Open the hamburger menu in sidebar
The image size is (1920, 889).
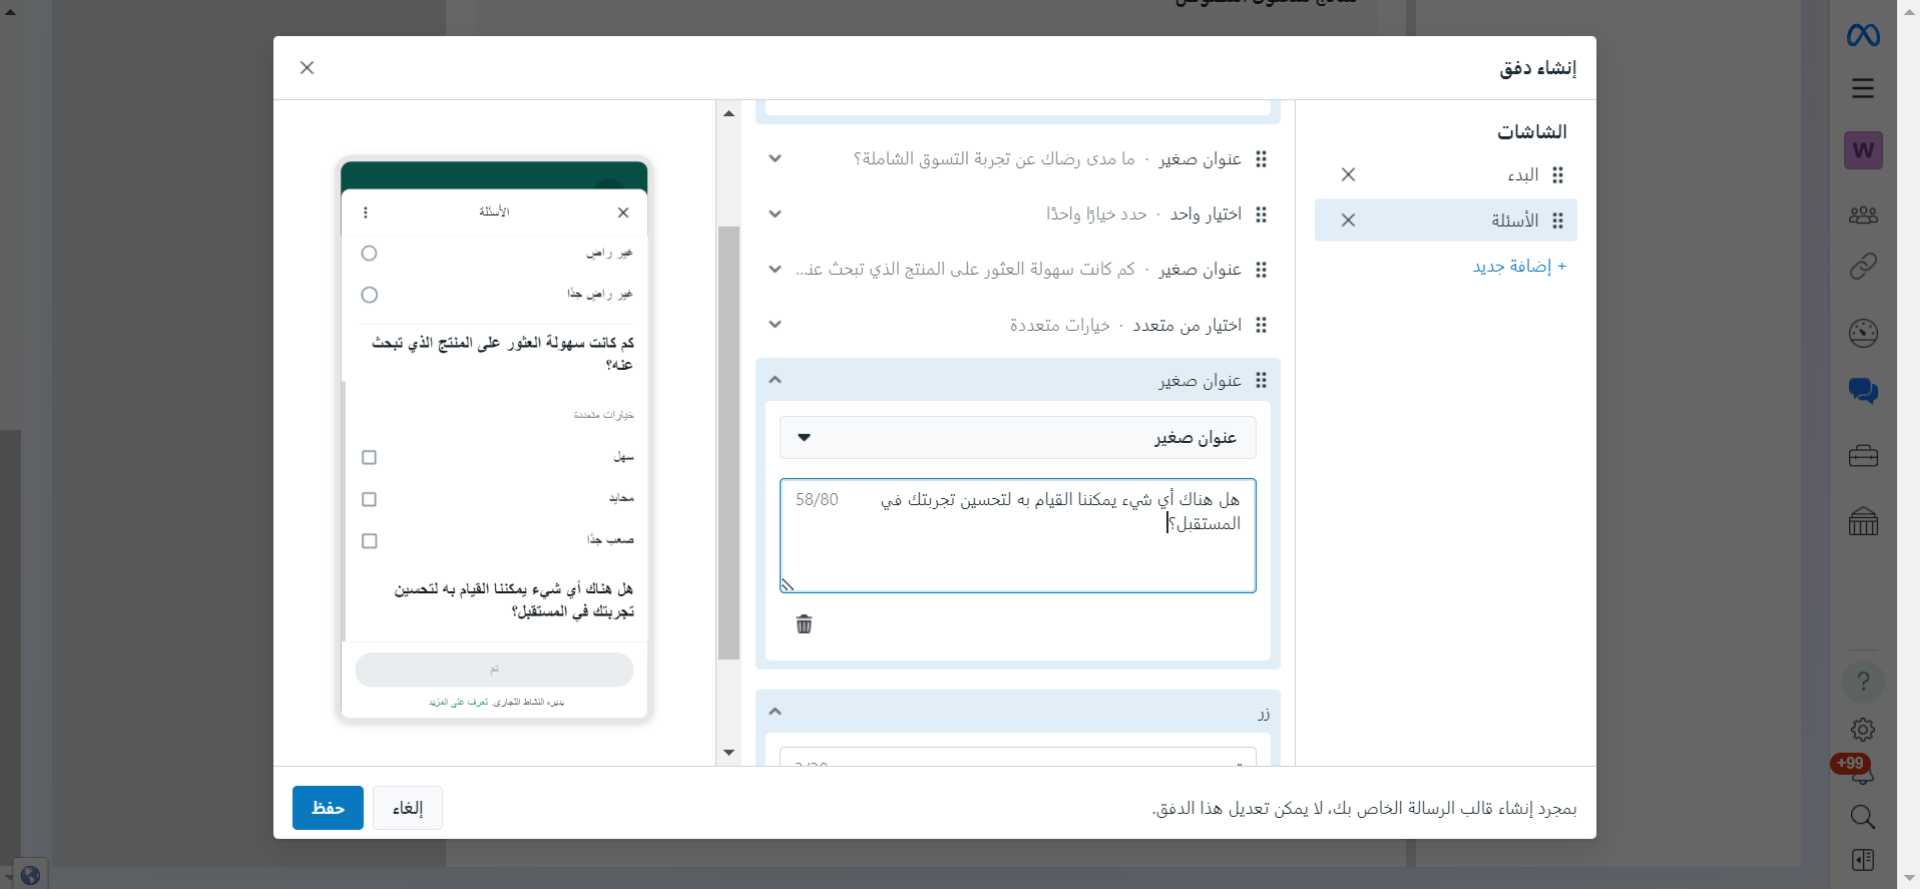[1863, 88]
